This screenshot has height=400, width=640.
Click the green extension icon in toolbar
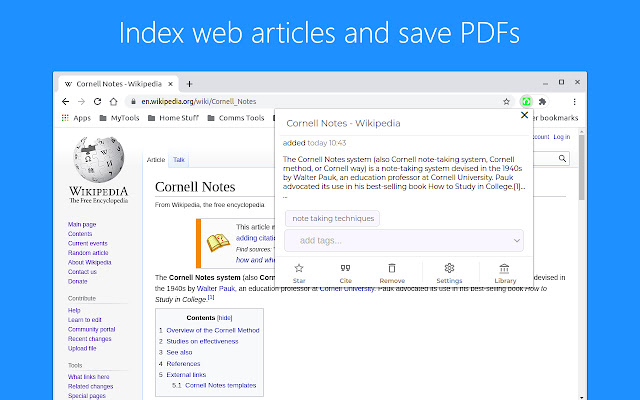527,102
